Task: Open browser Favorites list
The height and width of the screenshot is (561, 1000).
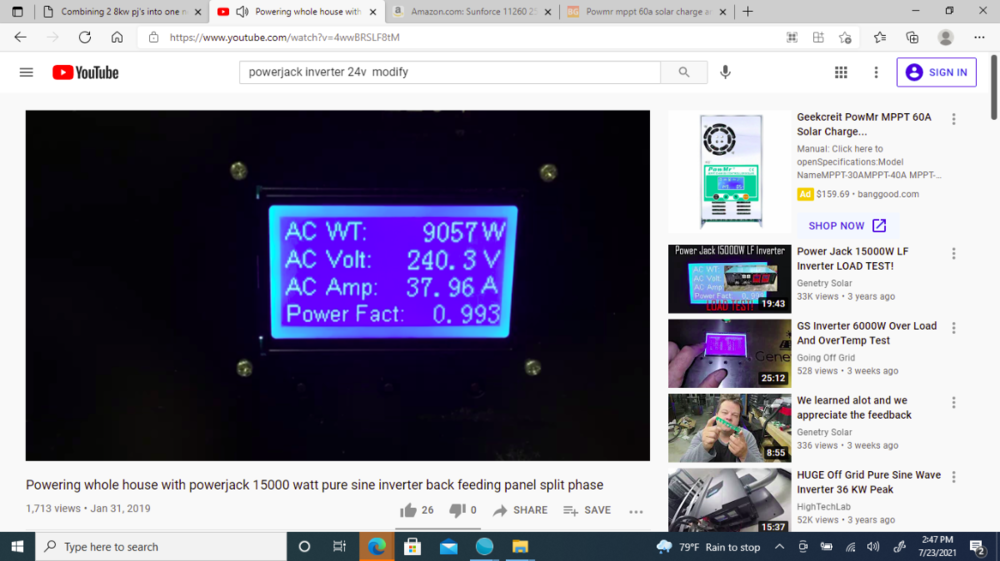Action: click(880, 38)
